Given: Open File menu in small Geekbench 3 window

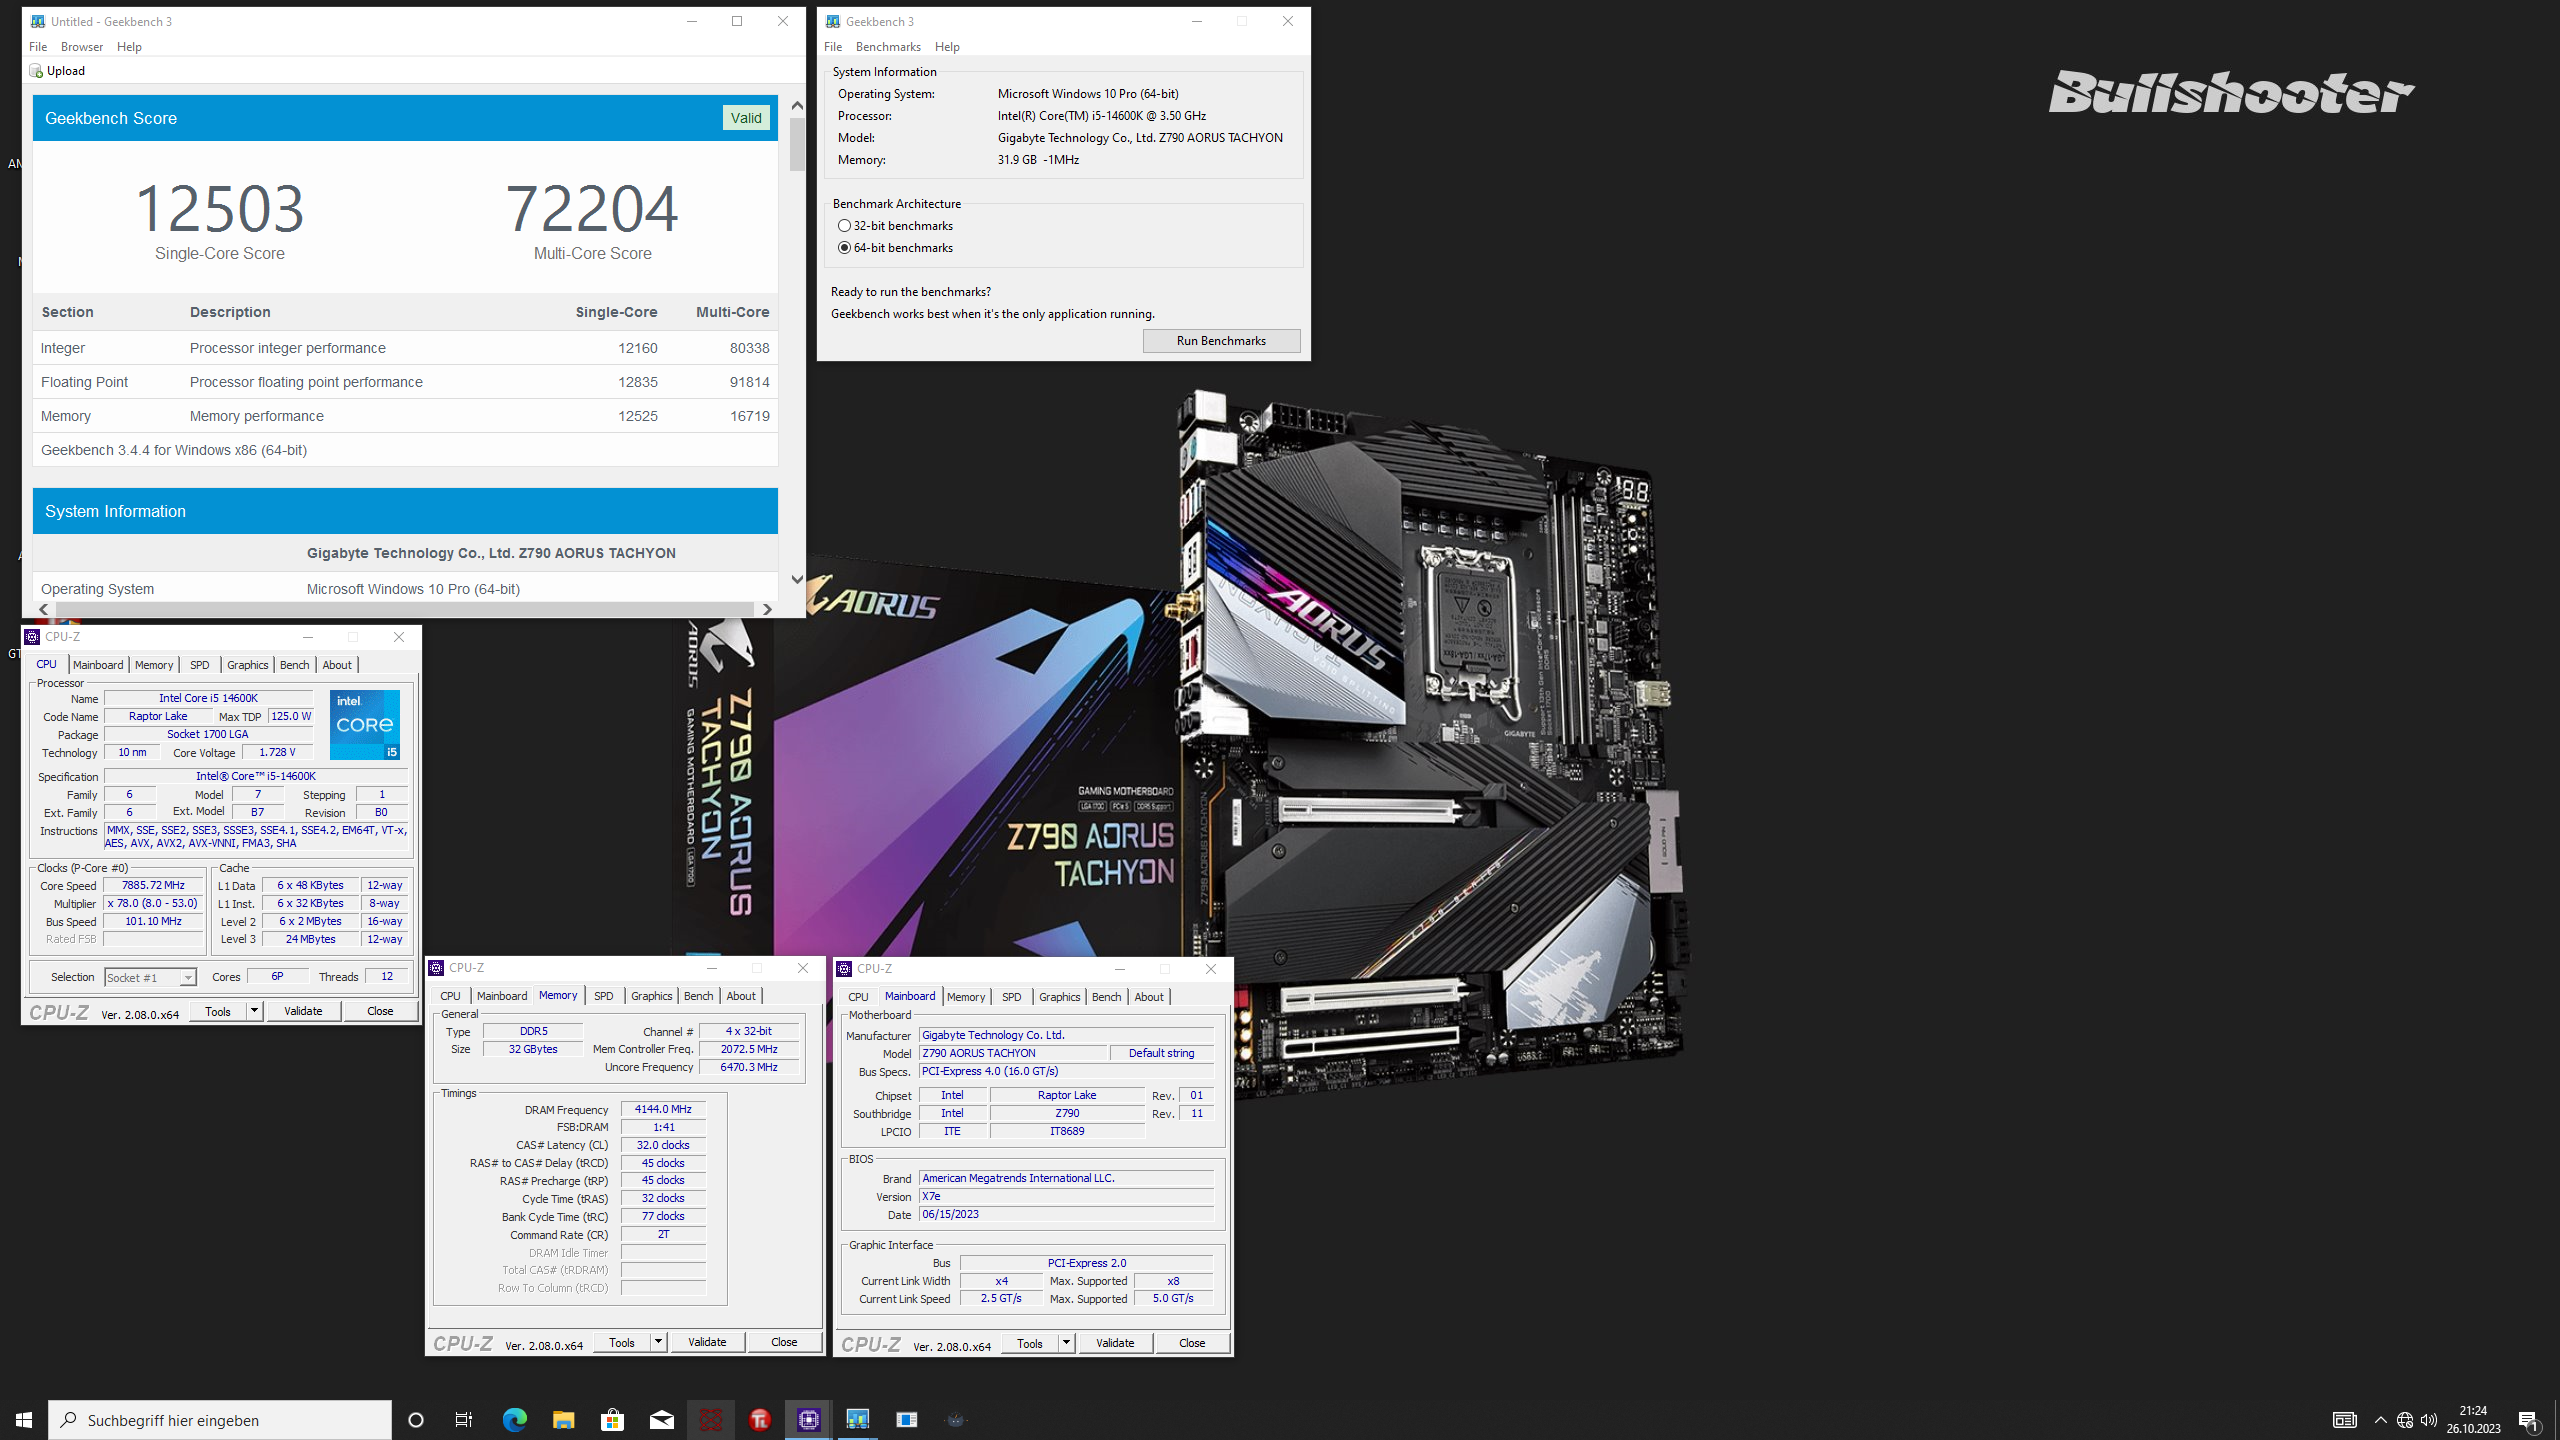Looking at the screenshot, I should 833,47.
